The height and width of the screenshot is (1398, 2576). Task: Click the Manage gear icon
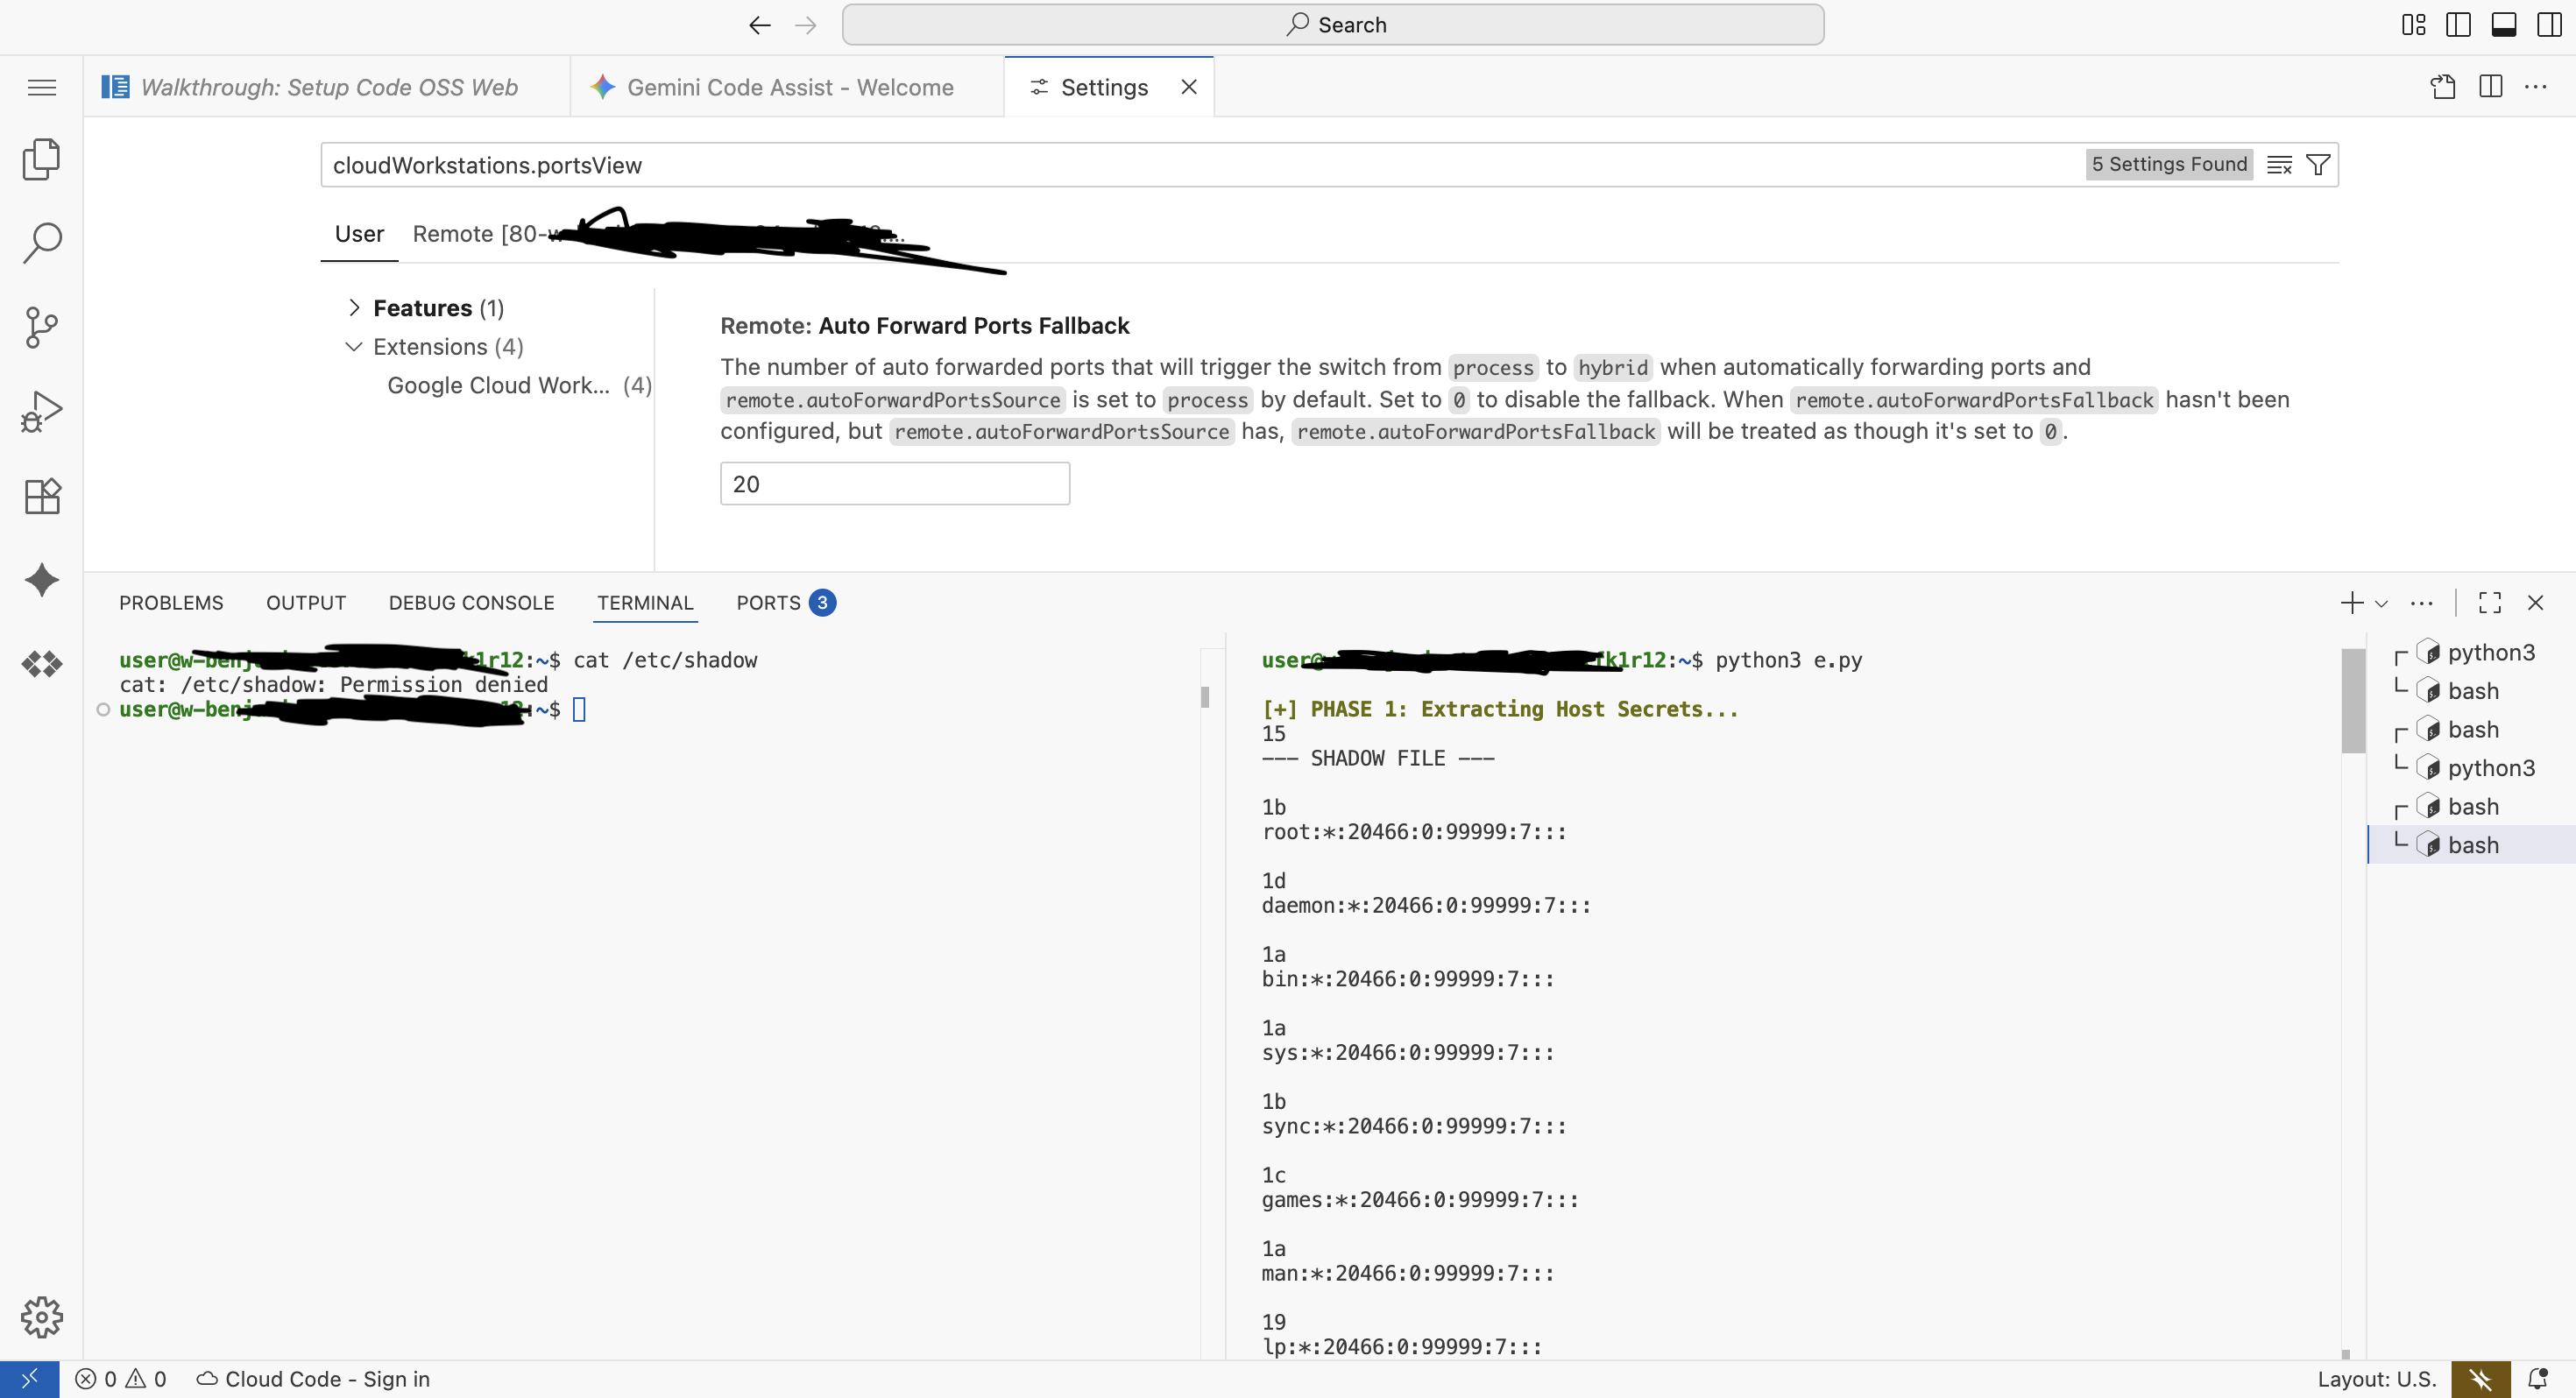pyautogui.click(x=41, y=1317)
